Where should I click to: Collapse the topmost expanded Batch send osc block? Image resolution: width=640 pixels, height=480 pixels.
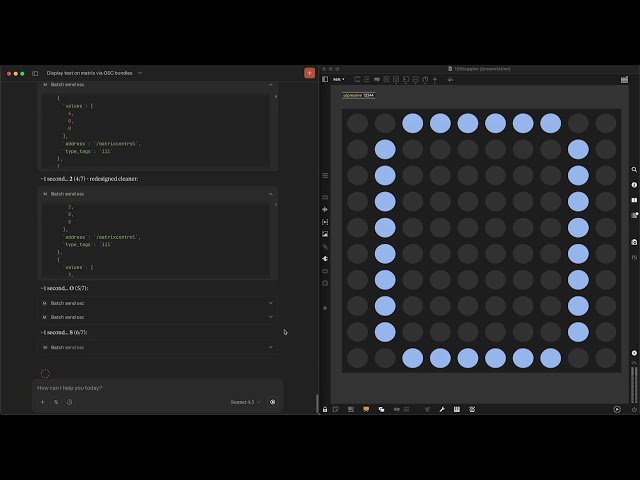point(271,84)
